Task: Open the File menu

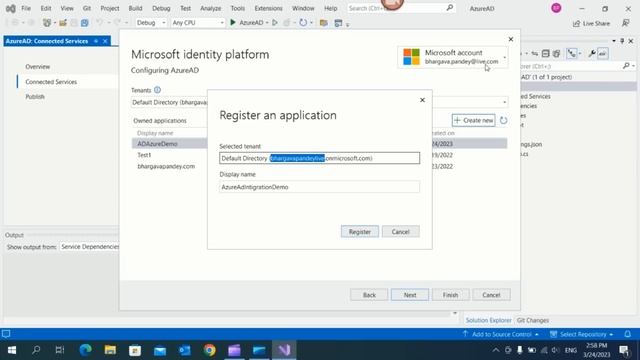Action: [26, 8]
